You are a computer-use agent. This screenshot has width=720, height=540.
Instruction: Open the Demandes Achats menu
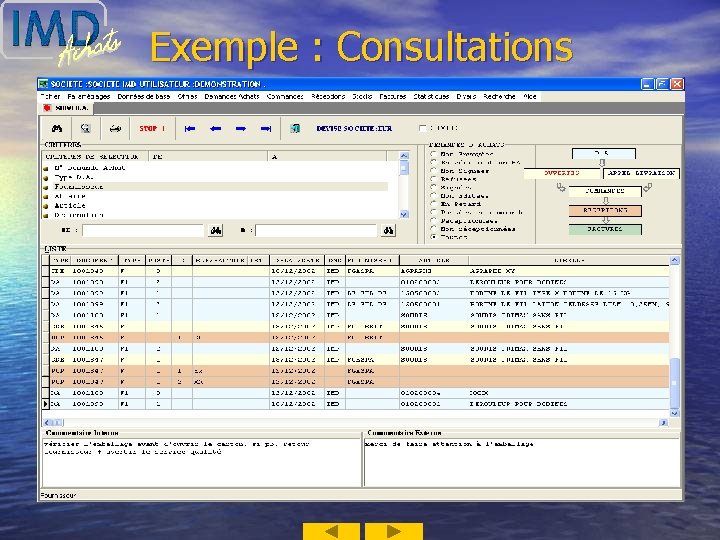(x=232, y=96)
